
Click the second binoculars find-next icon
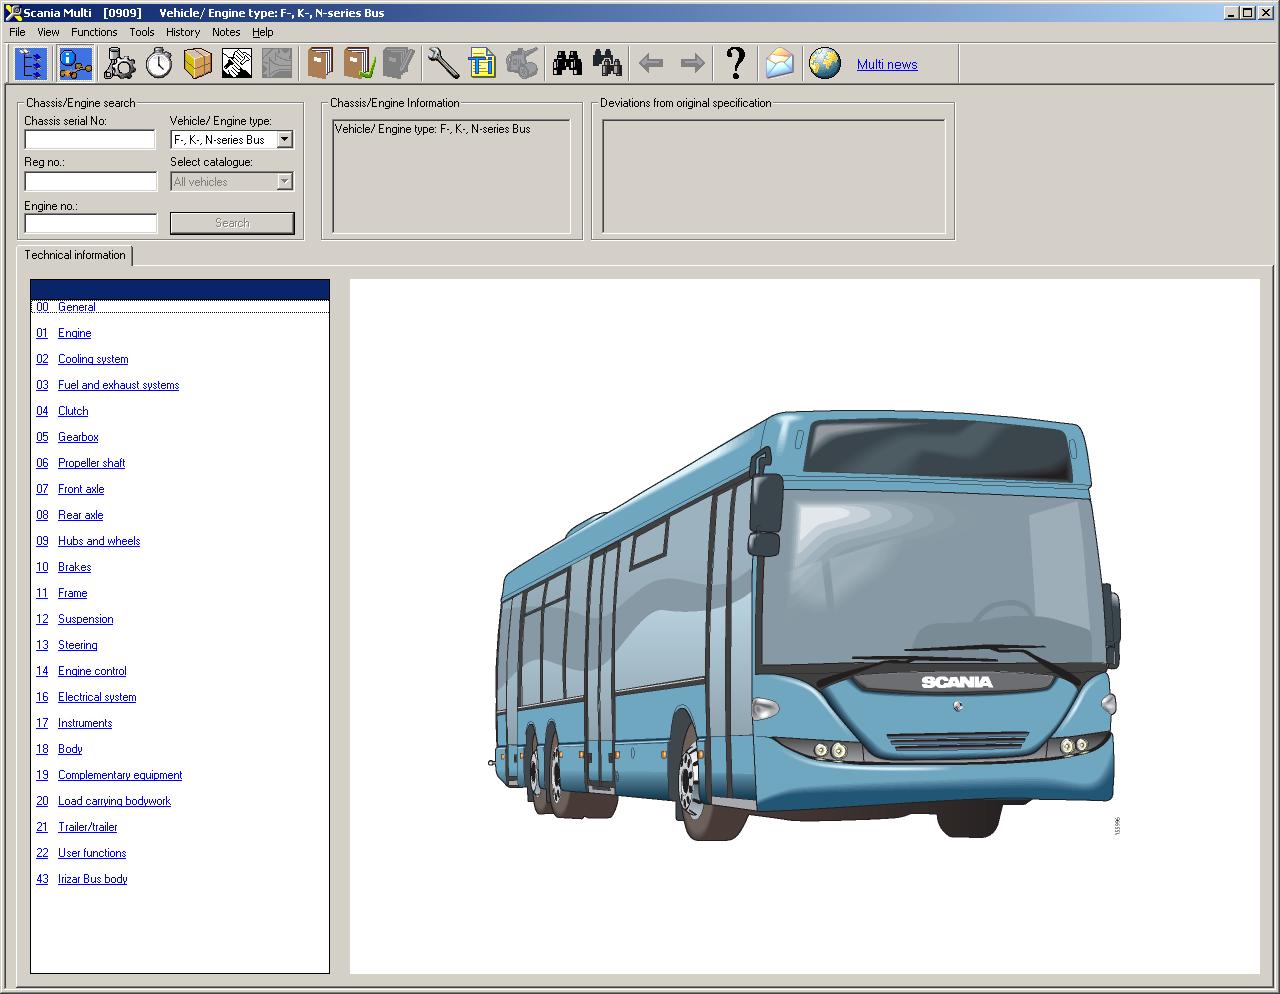pyautogui.click(x=607, y=64)
